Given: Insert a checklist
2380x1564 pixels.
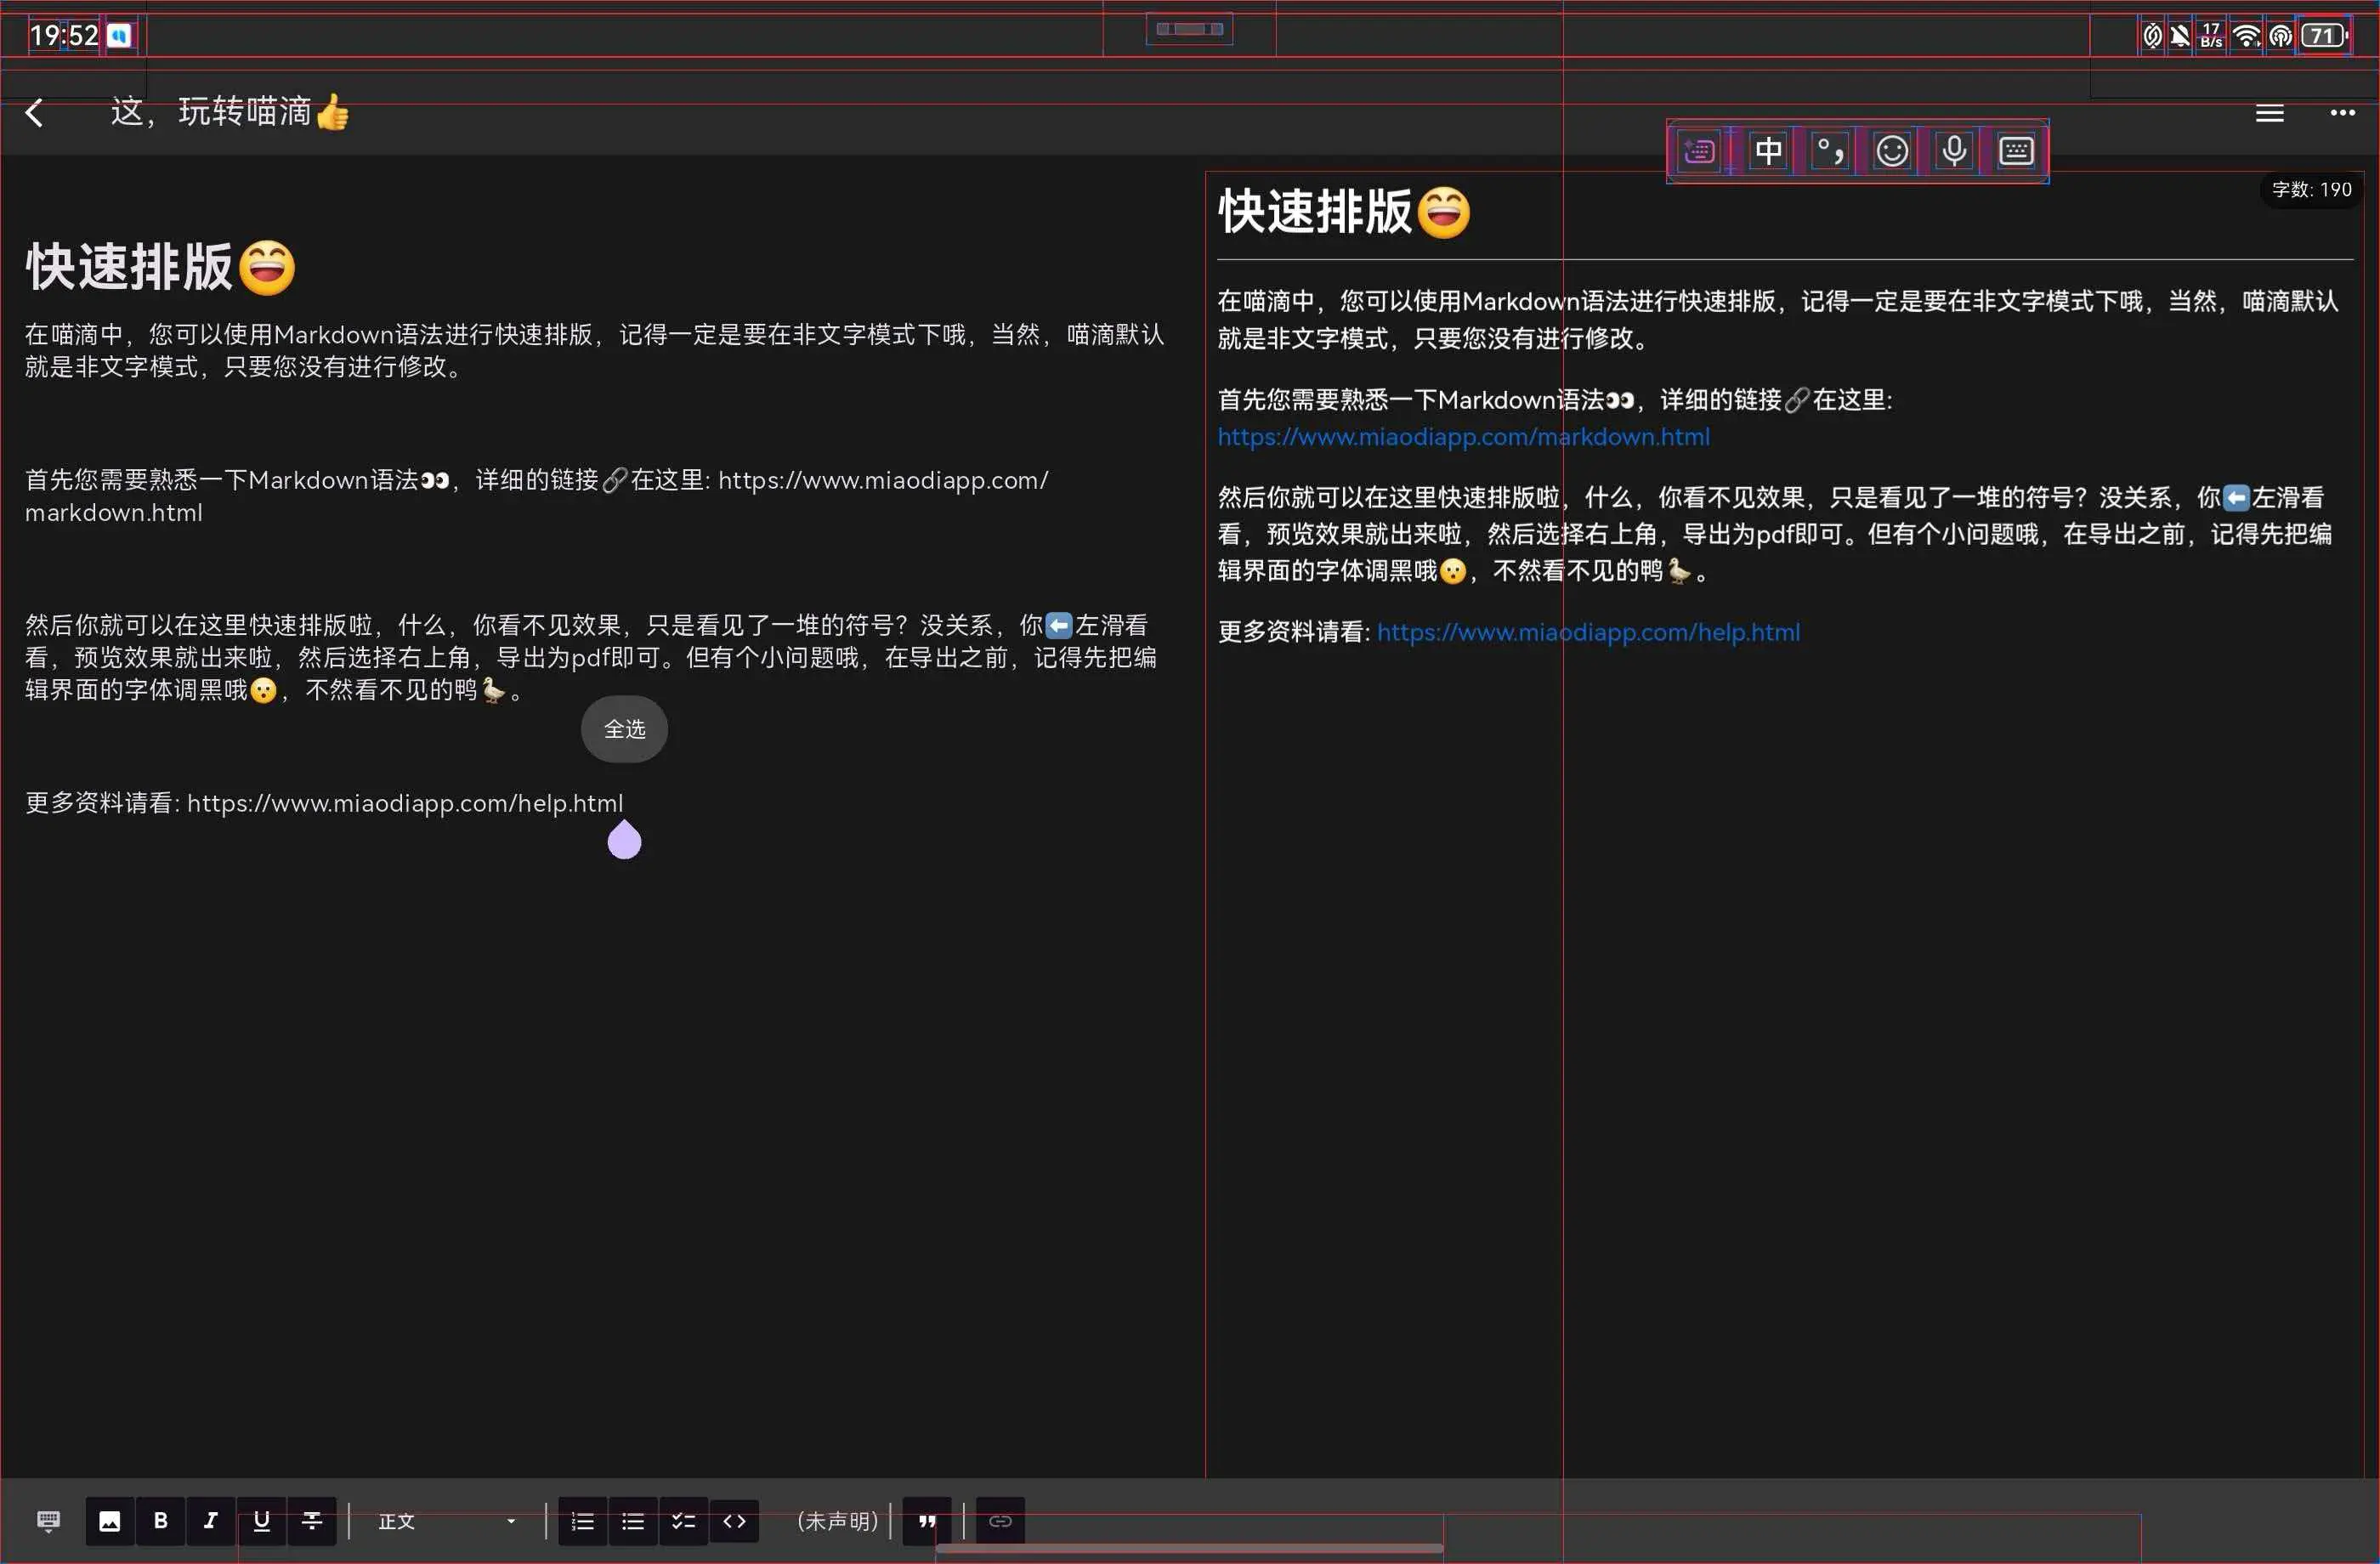Looking at the screenshot, I should point(683,1521).
